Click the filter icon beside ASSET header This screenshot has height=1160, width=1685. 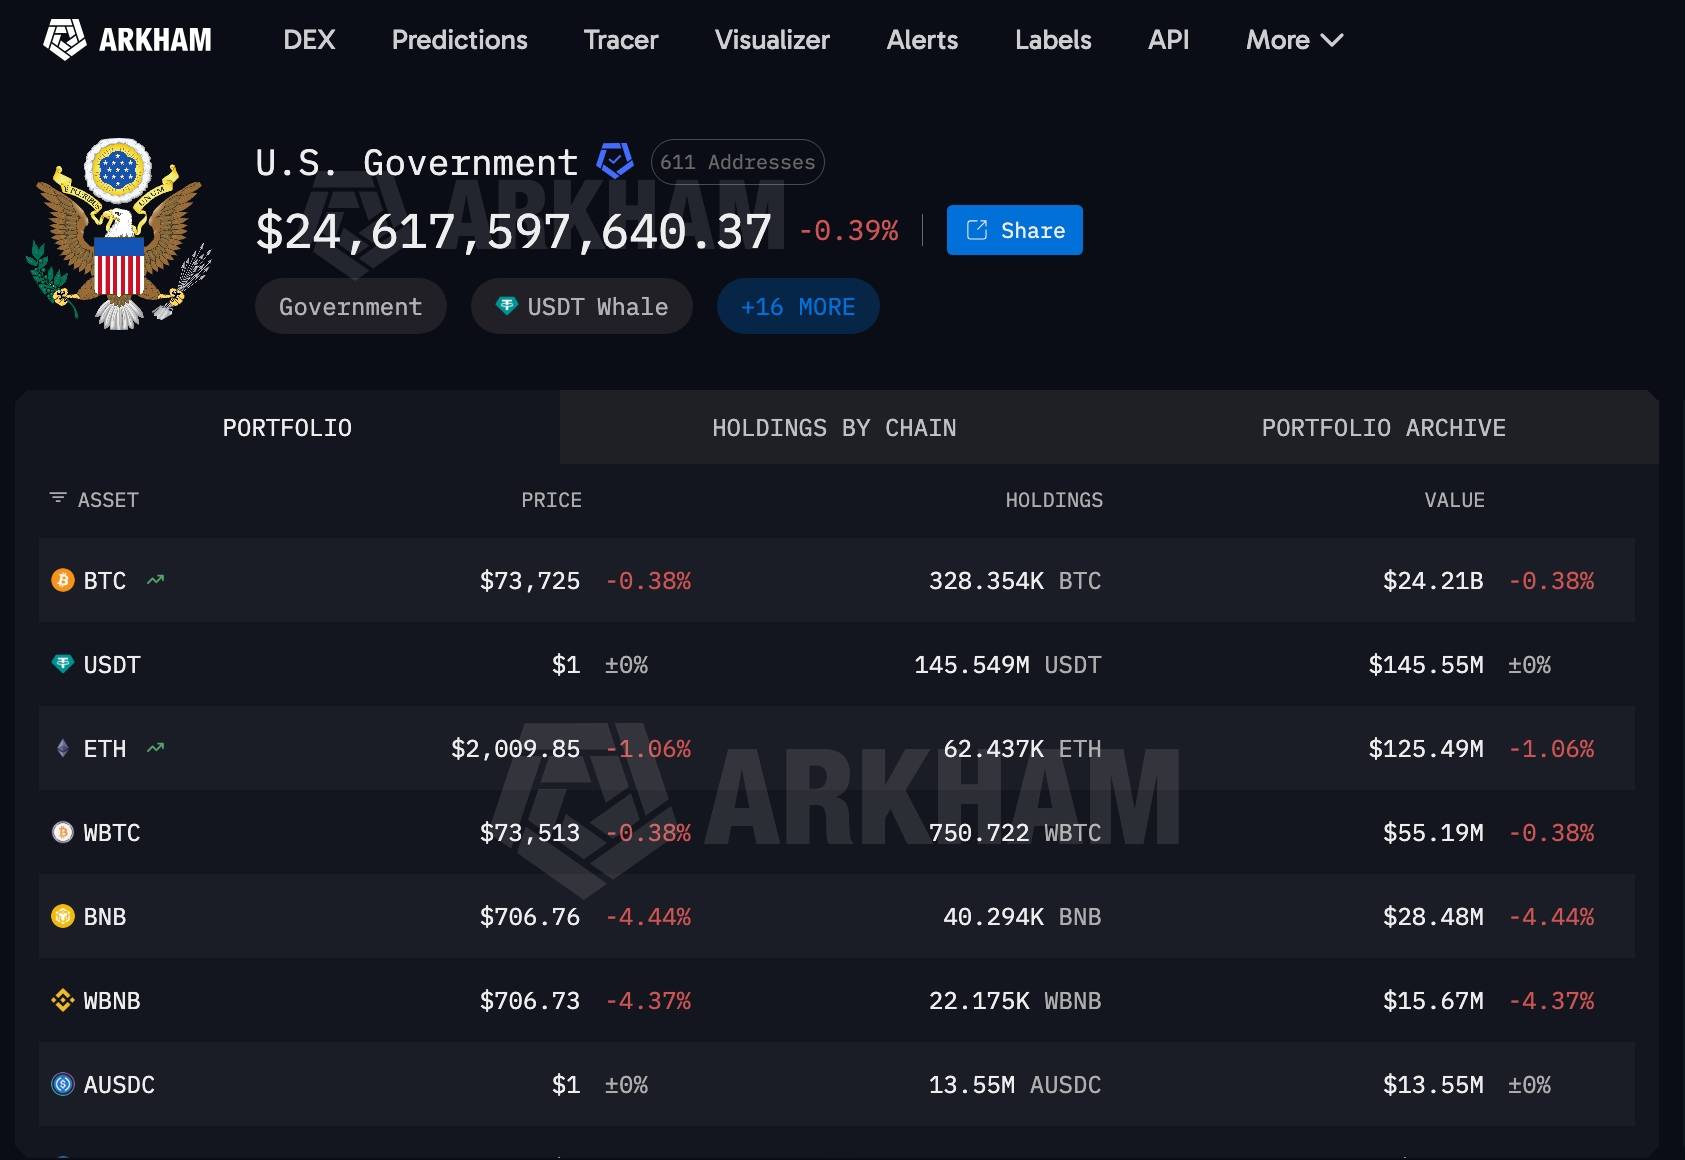click(58, 498)
